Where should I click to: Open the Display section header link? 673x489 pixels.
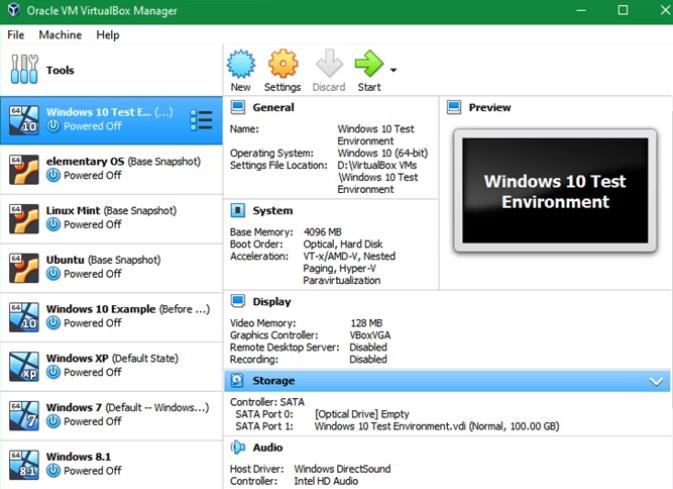coord(272,302)
